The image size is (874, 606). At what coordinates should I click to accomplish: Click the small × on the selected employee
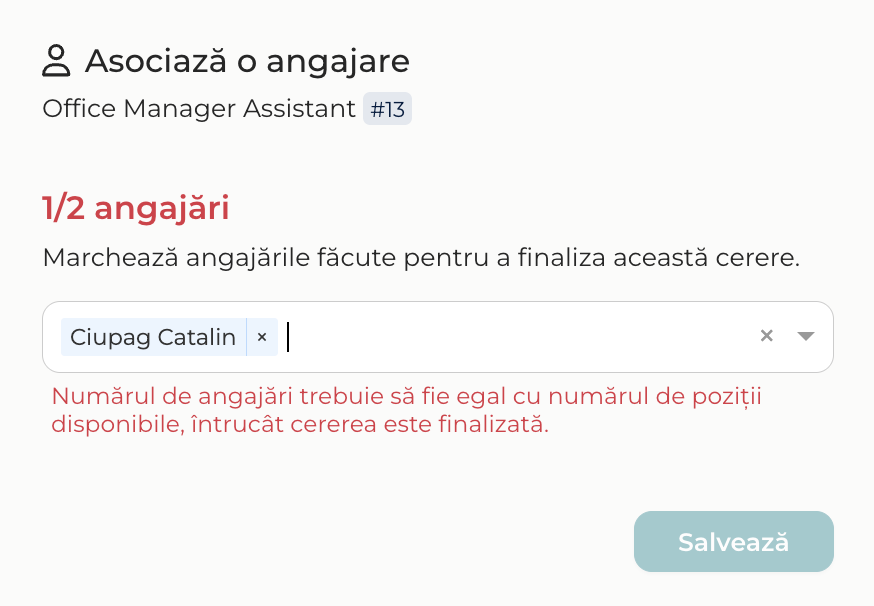pyautogui.click(x=262, y=337)
